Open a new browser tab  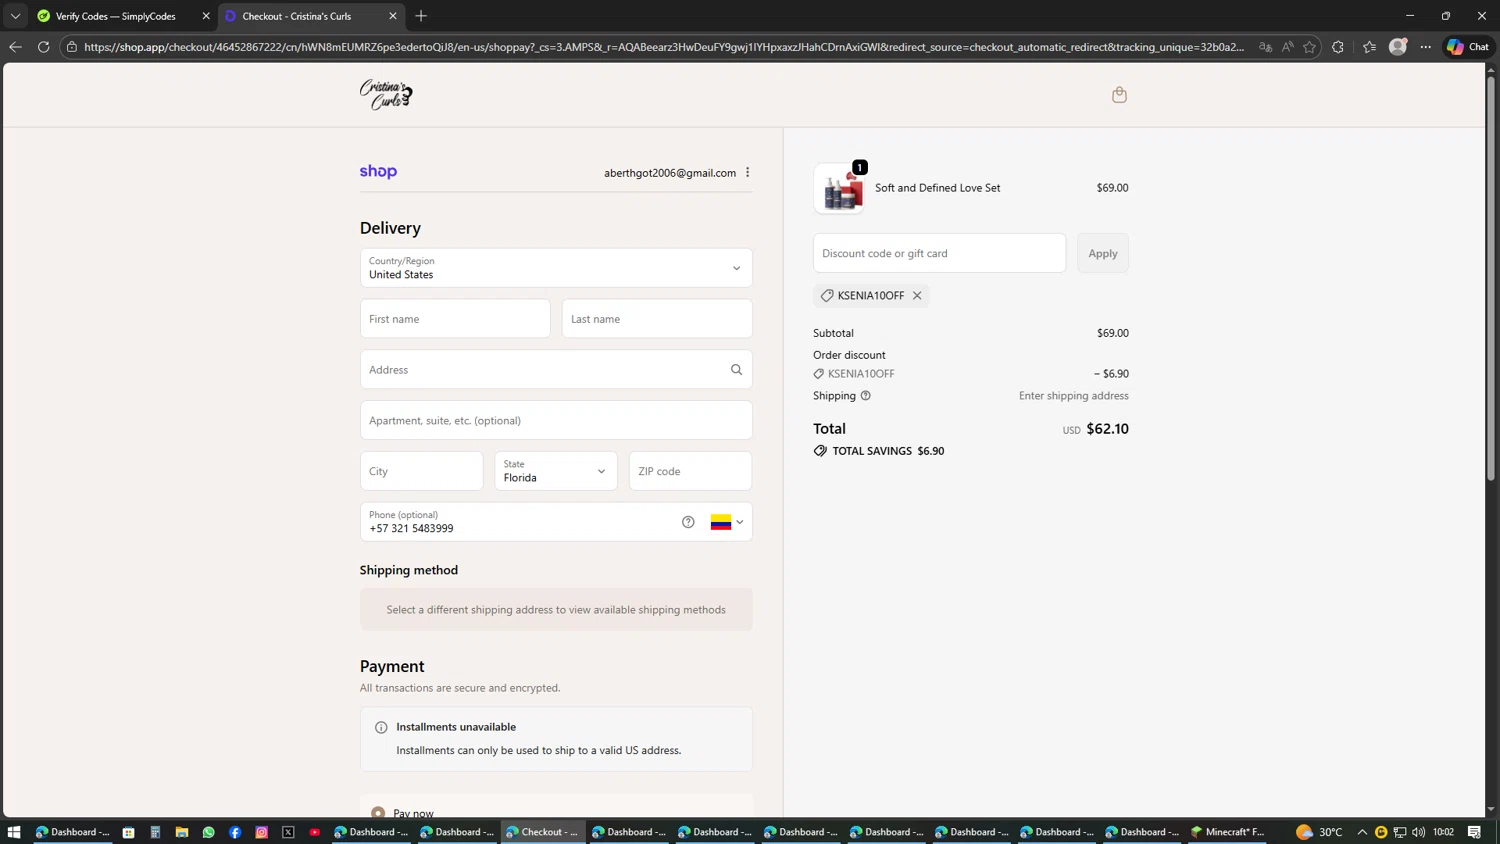pos(421,16)
